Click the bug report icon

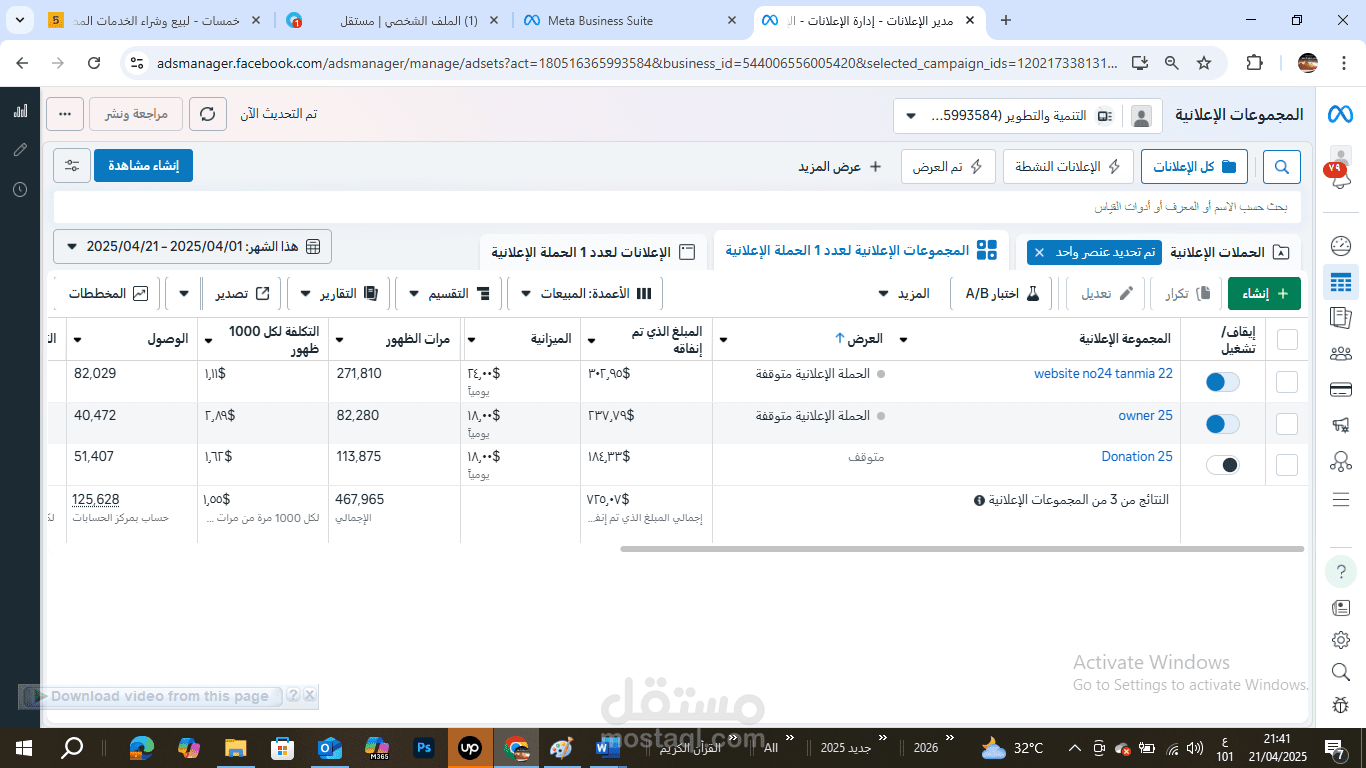click(x=1341, y=705)
